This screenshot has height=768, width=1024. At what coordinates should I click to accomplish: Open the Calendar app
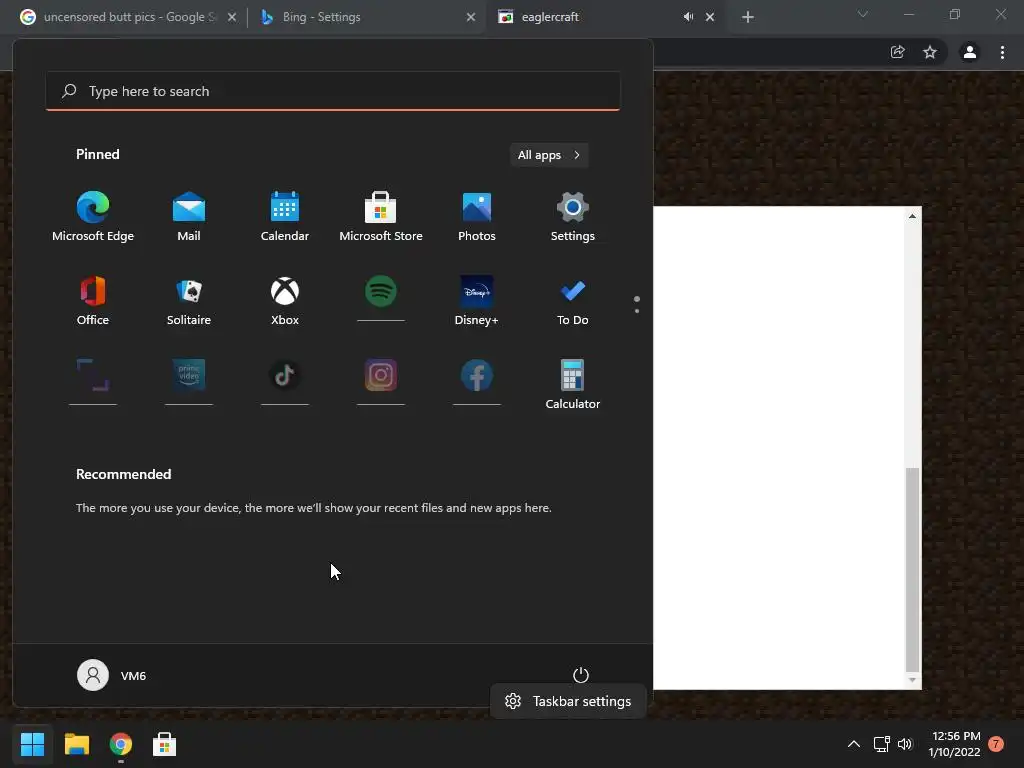pyautogui.click(x=285, y=217)
